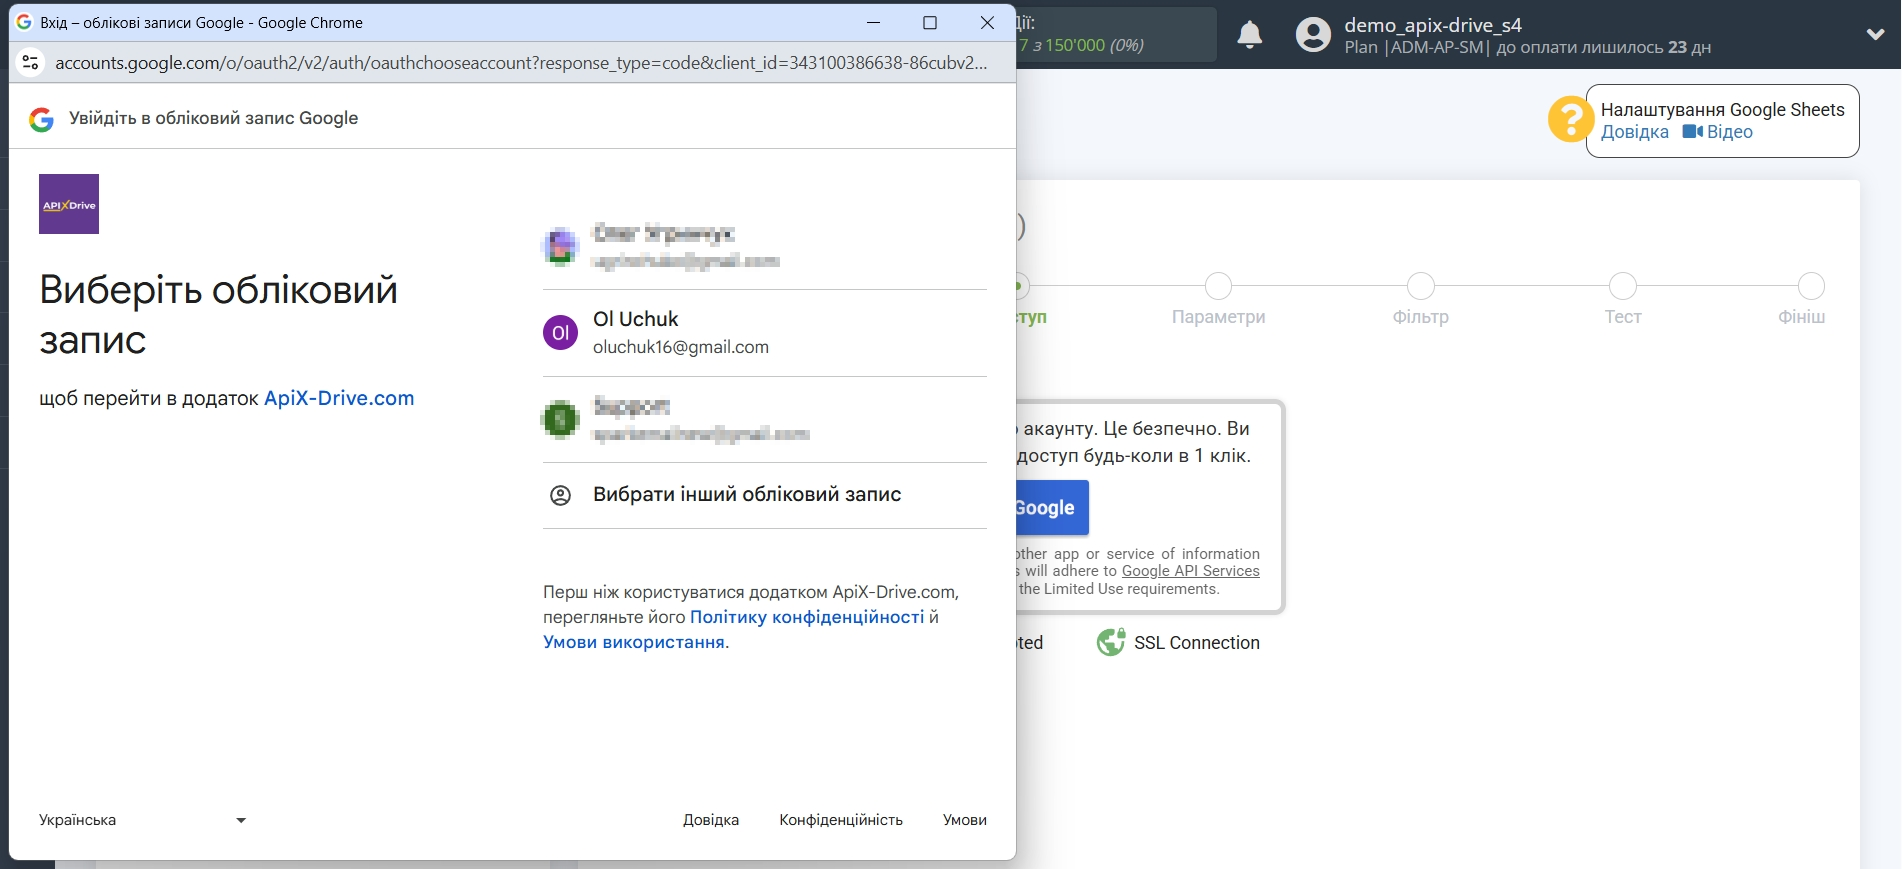Click the SSL Connection shield icon
The image size is (1902, 869).
pos(1110,642)
